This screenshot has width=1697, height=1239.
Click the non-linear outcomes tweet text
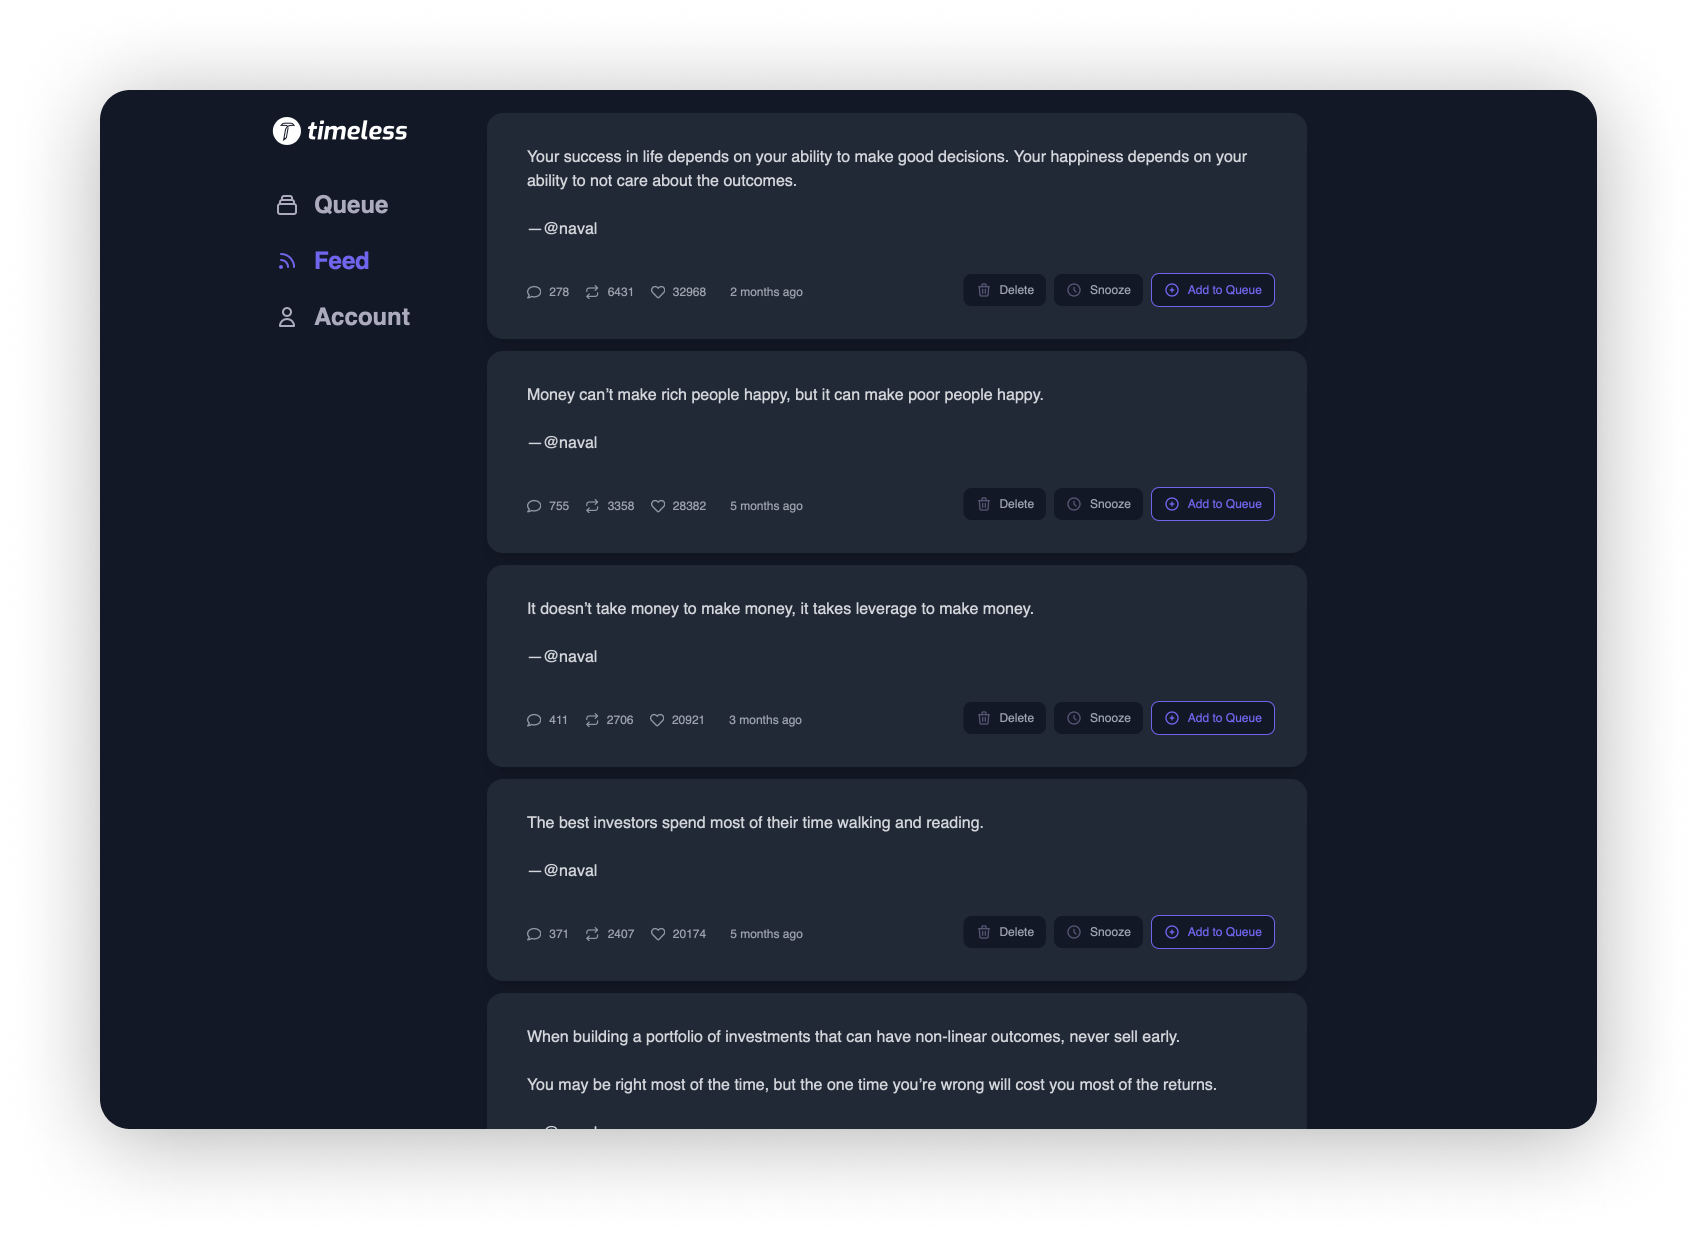853,1037
